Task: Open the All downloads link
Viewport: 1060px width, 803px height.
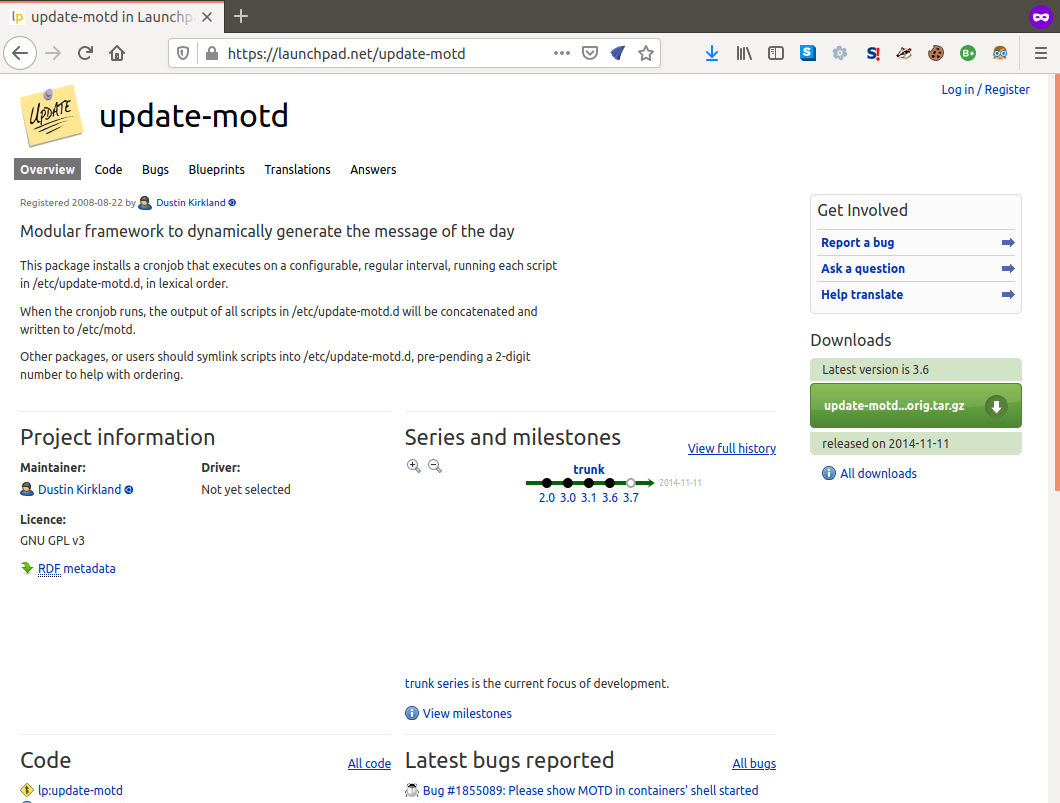Action: [878, 473]
